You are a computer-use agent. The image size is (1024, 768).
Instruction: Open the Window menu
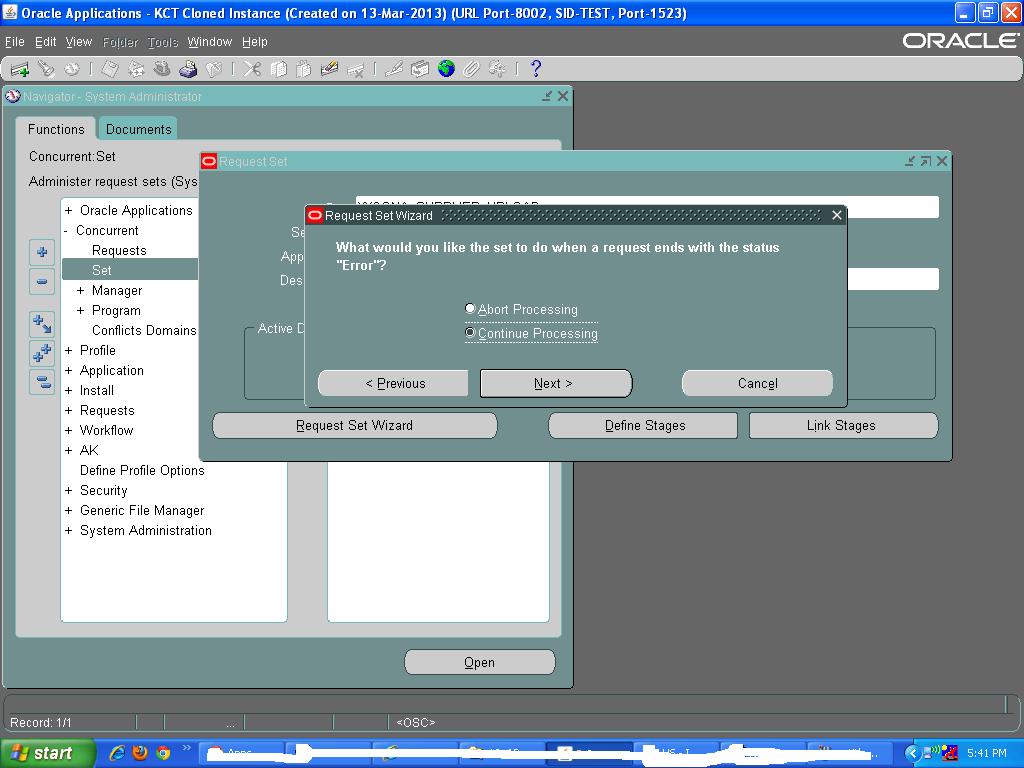210,42
